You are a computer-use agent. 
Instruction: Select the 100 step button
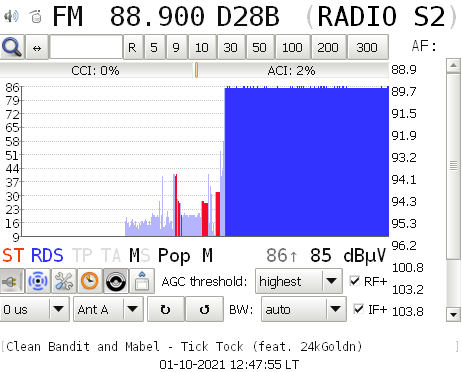[292, 47]
